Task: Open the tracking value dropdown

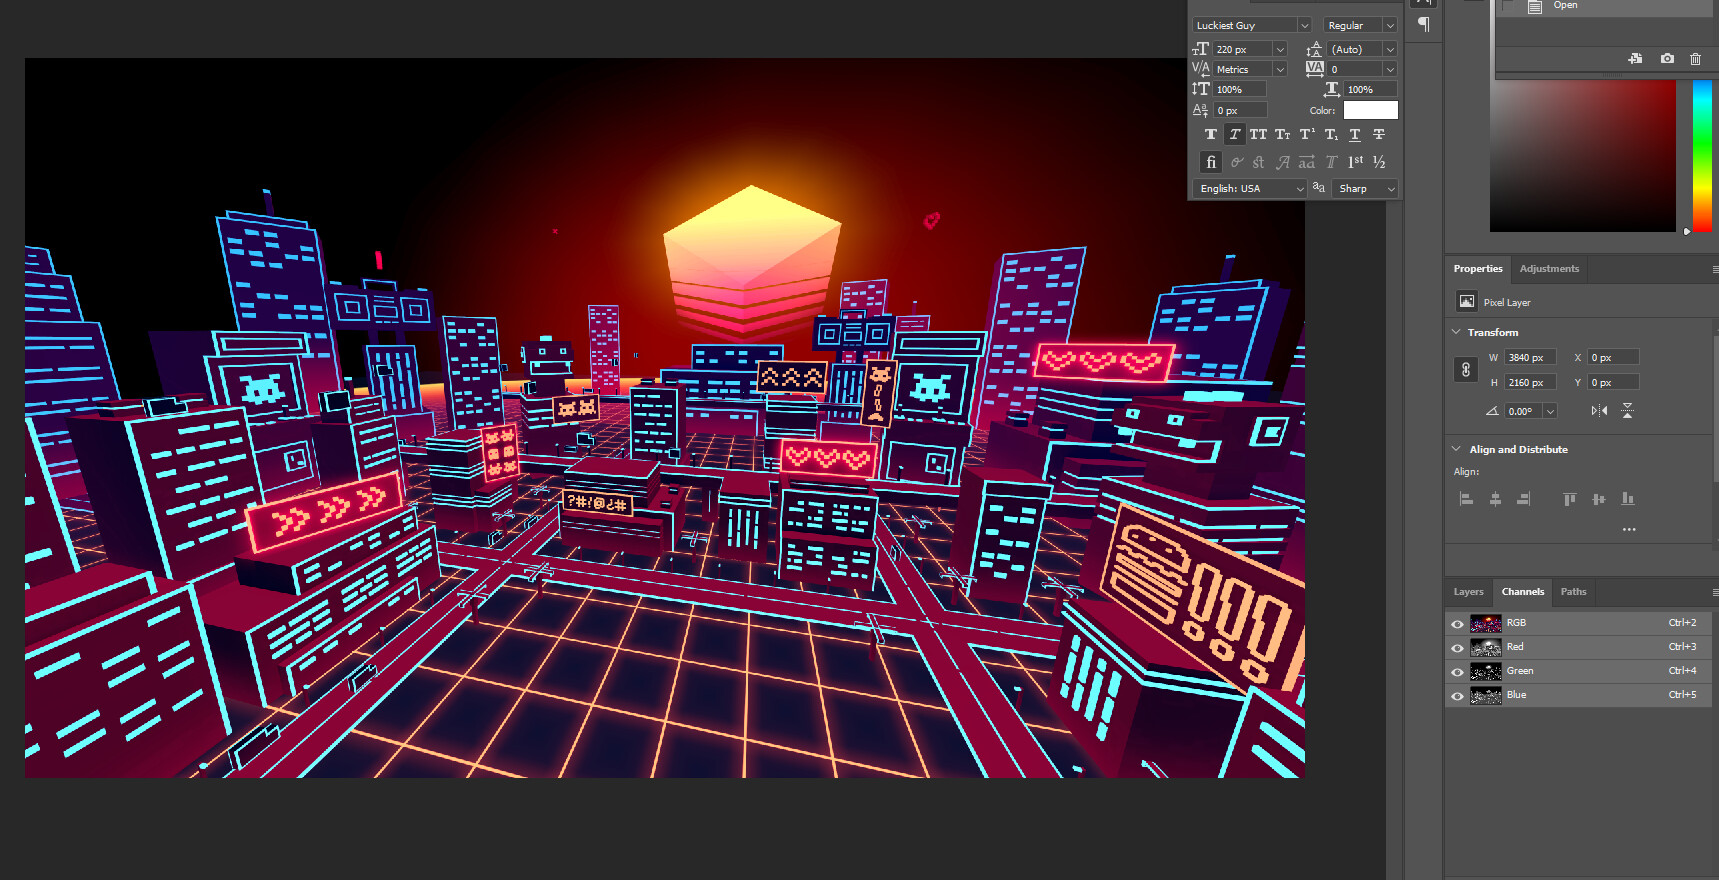Action: pyautogui.click(x=1390, y=69)
